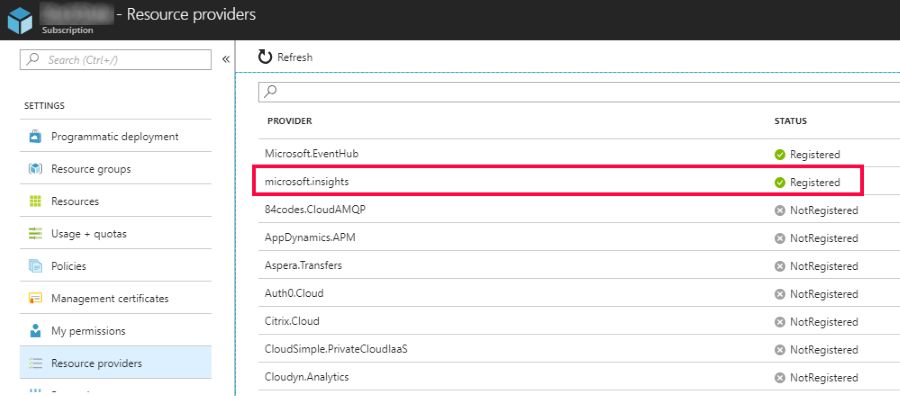Select the Microsoft.EventHub provider row
The image size is (900, 396).
point(579,154)
